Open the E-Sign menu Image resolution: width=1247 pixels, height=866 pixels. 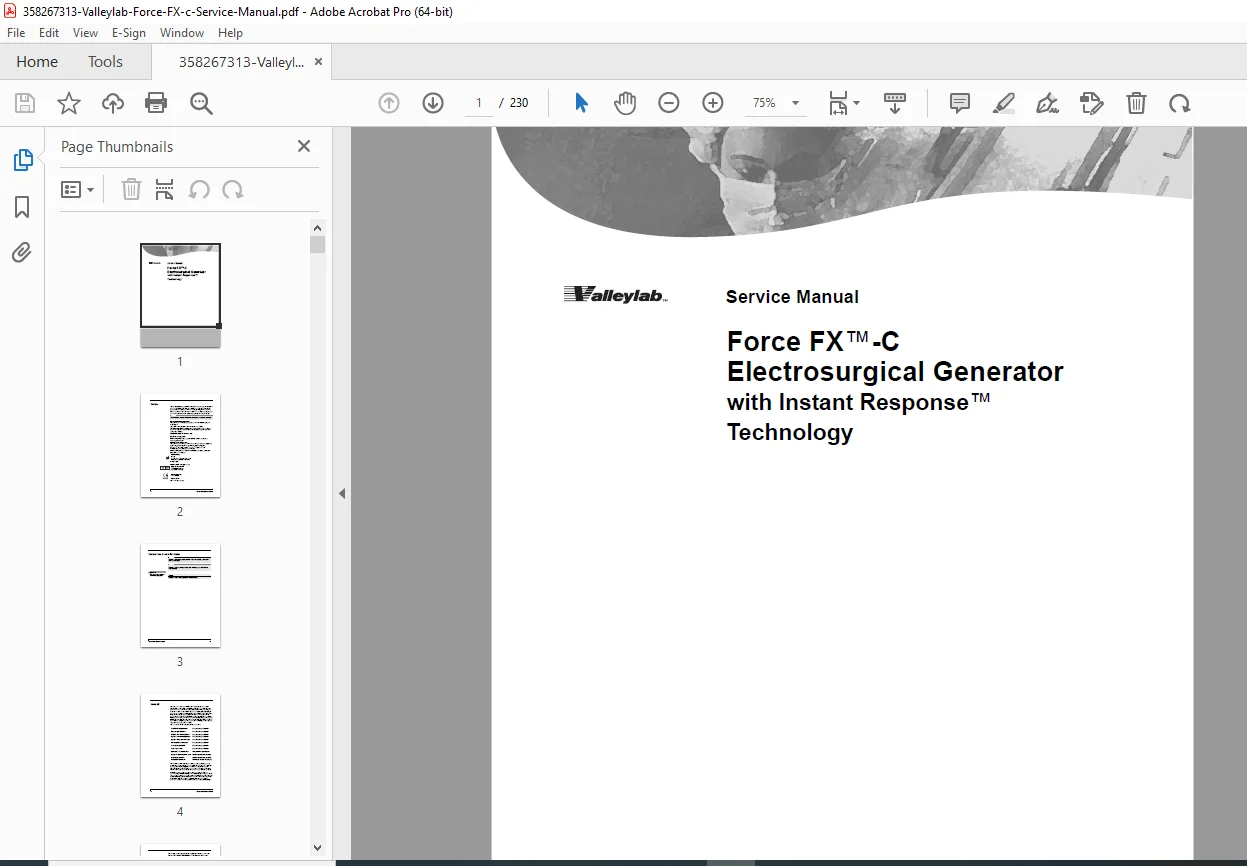tap(129, 32)
